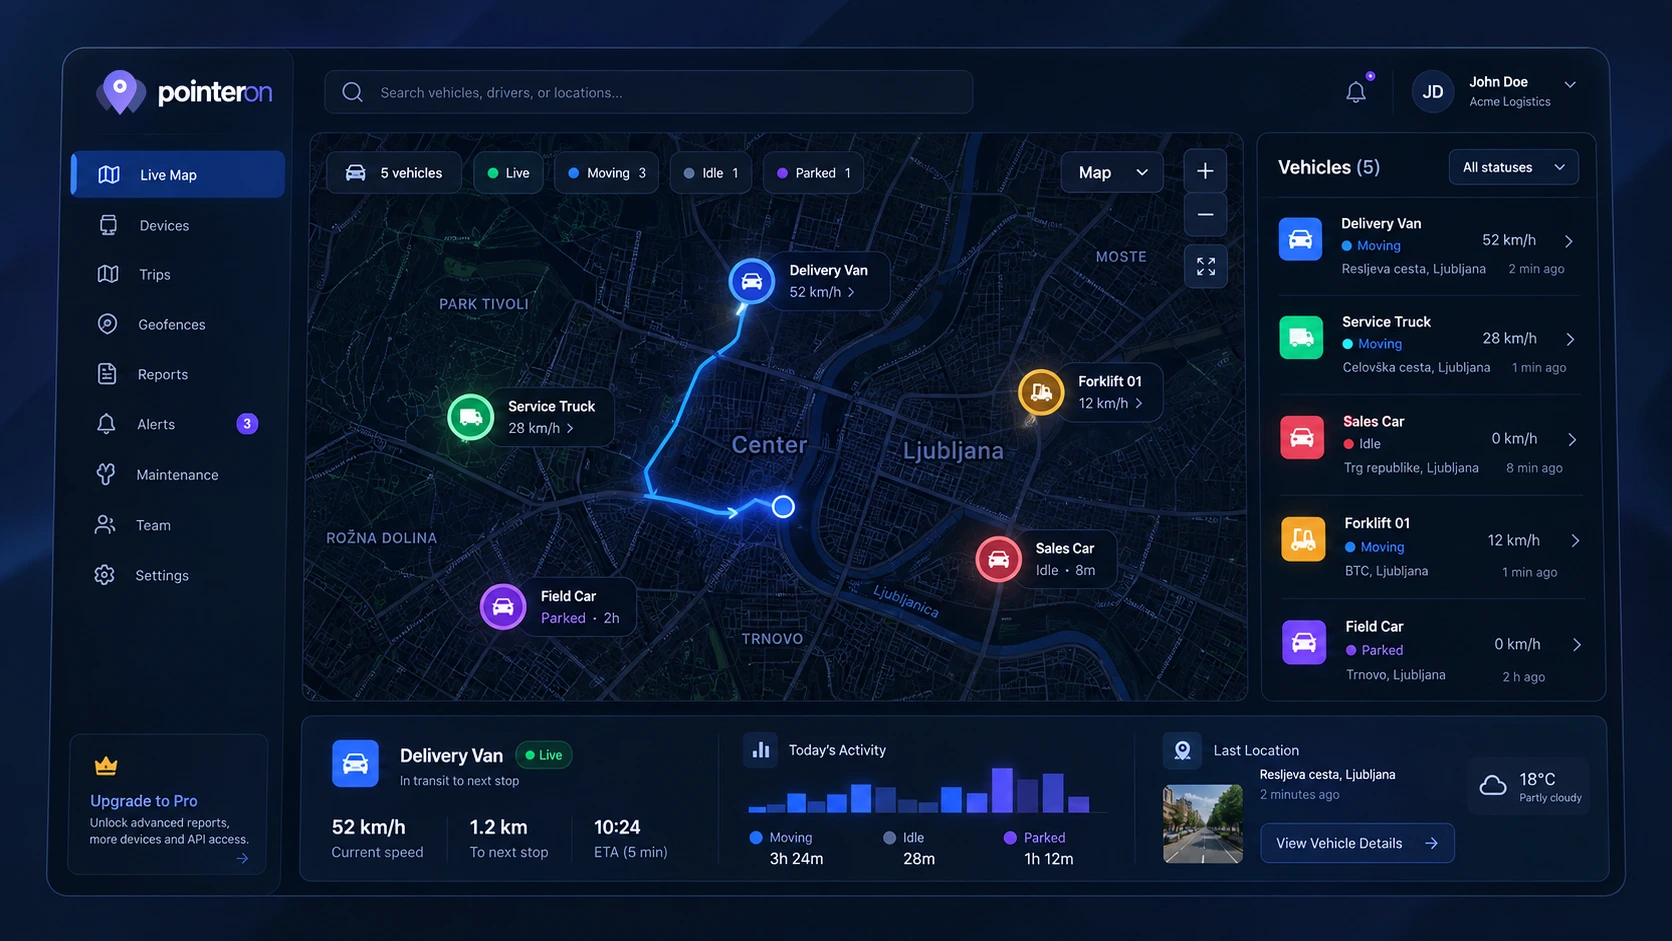This screenshot has width=1672, height=941.
Task: Select the Forklift 01 marker on map
Action: coord(1041,392)
